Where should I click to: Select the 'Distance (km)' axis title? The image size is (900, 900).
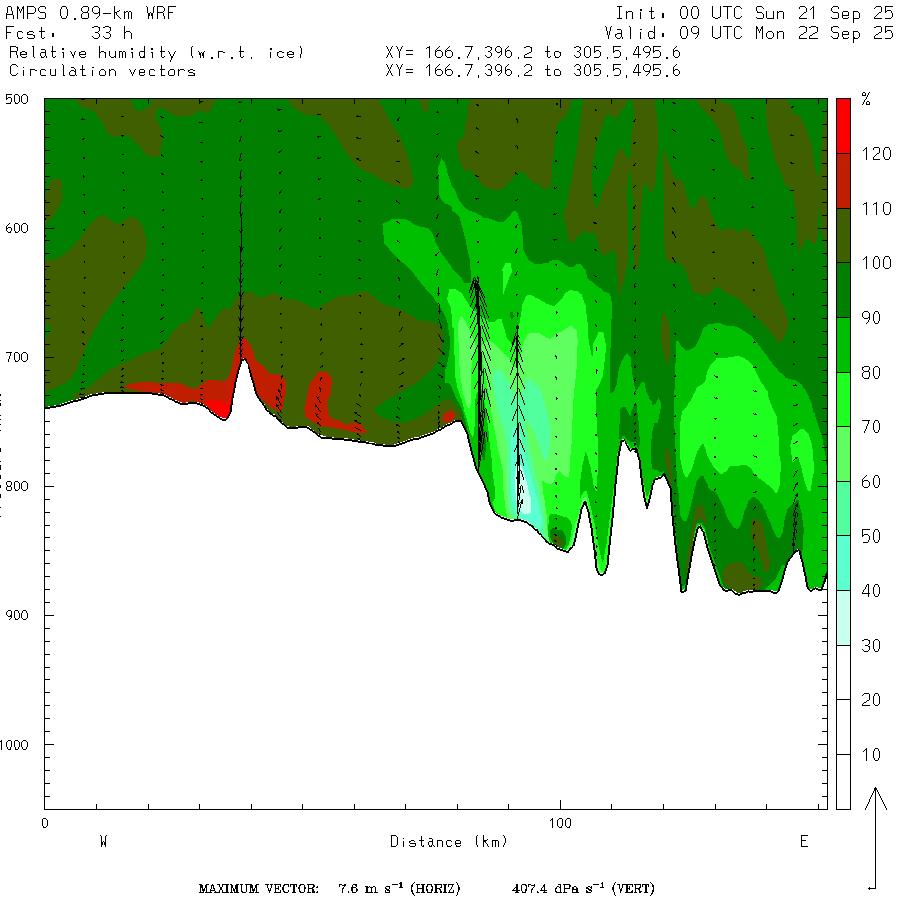click(x=449, y=841)
